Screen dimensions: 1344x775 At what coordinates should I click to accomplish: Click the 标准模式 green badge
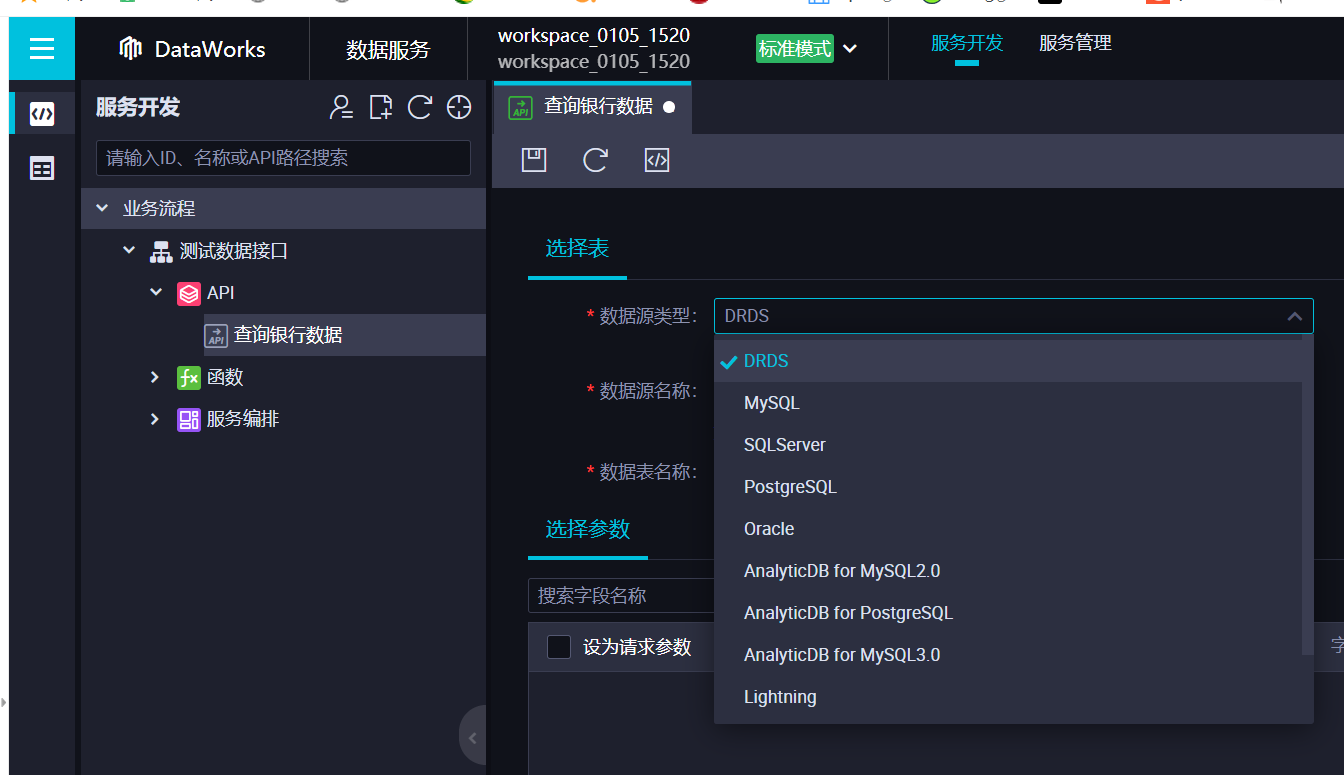coord(795,49)
